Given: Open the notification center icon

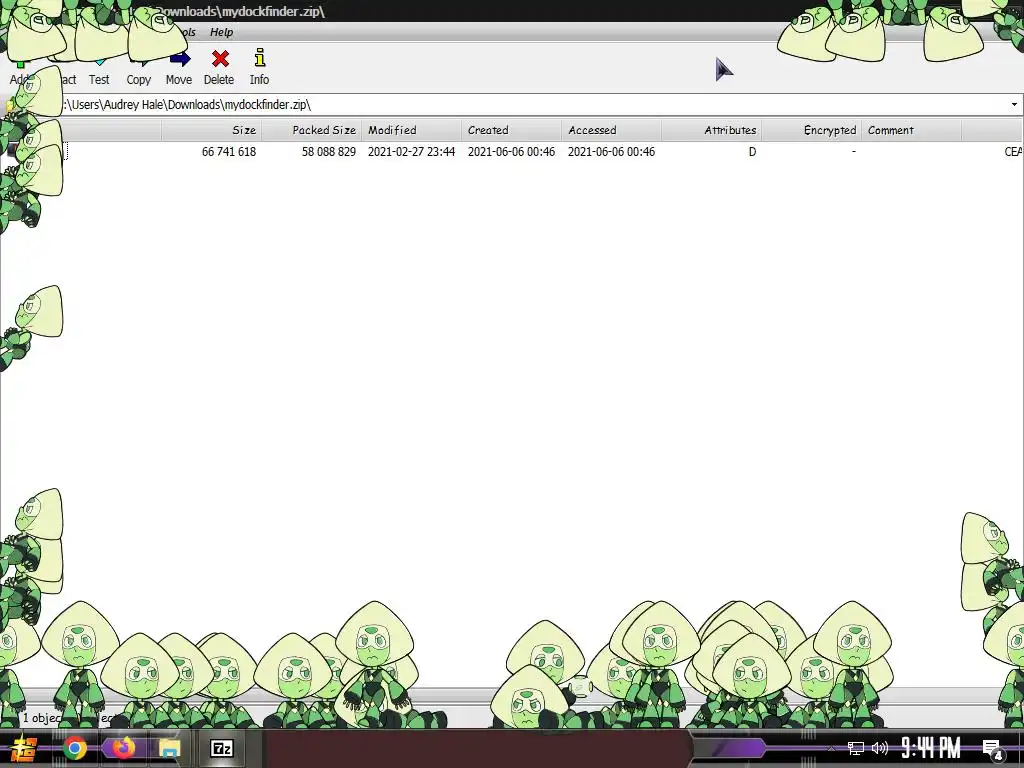Looking at the screenshot, I should [992, 749].
